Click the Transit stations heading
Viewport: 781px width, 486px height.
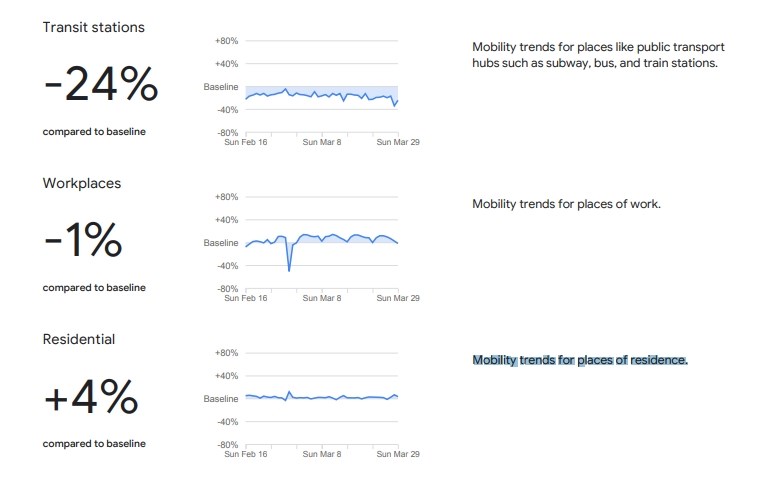[94, 27]
